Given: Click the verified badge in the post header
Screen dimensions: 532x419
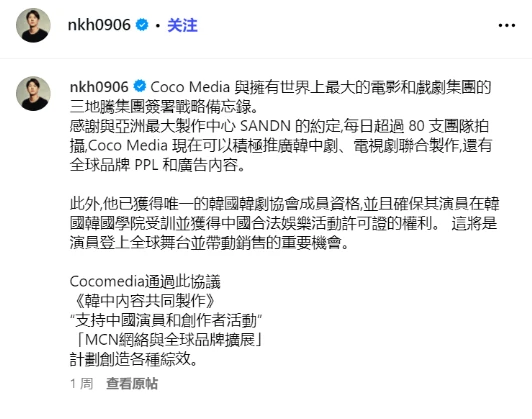Looking at the screenshot, I should pyautogui.click(x=142, y=25).
